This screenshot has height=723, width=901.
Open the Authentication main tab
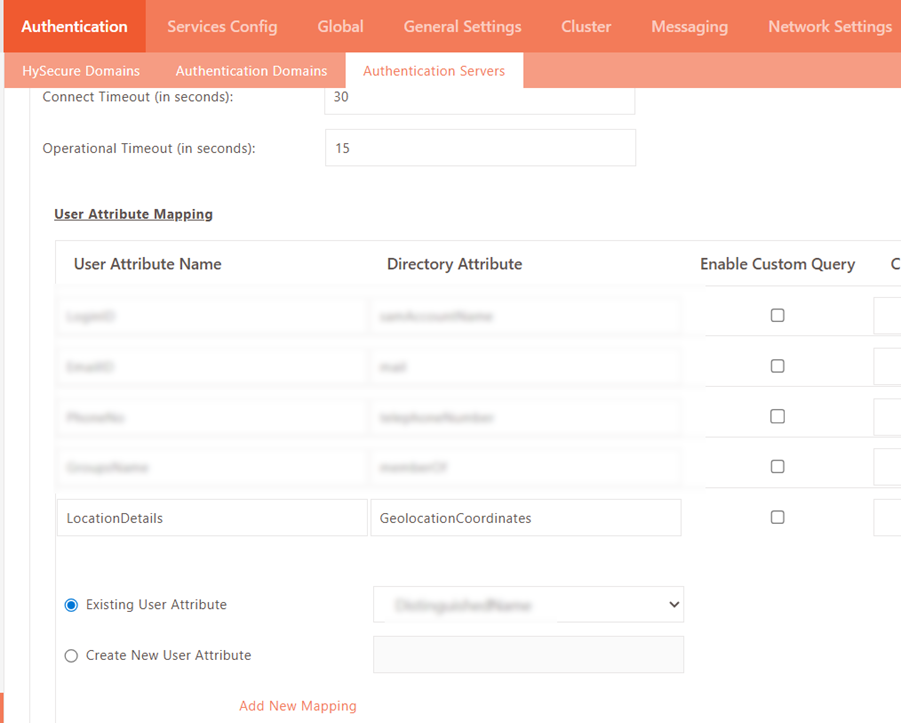[x=74, y=26]
